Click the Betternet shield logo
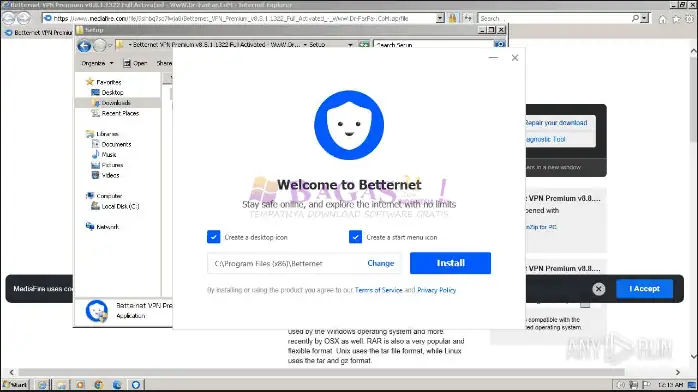698x392 pixels. click(349, 125)
